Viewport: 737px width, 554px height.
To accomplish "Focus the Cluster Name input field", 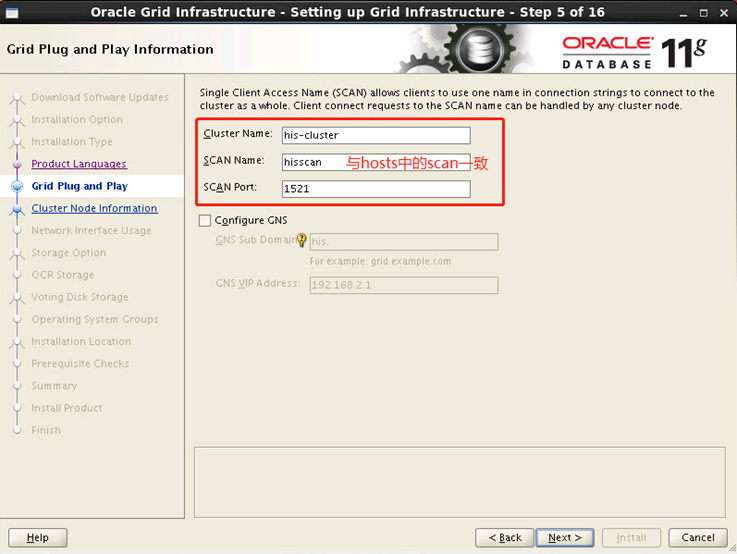I will (x=376, y=135).
